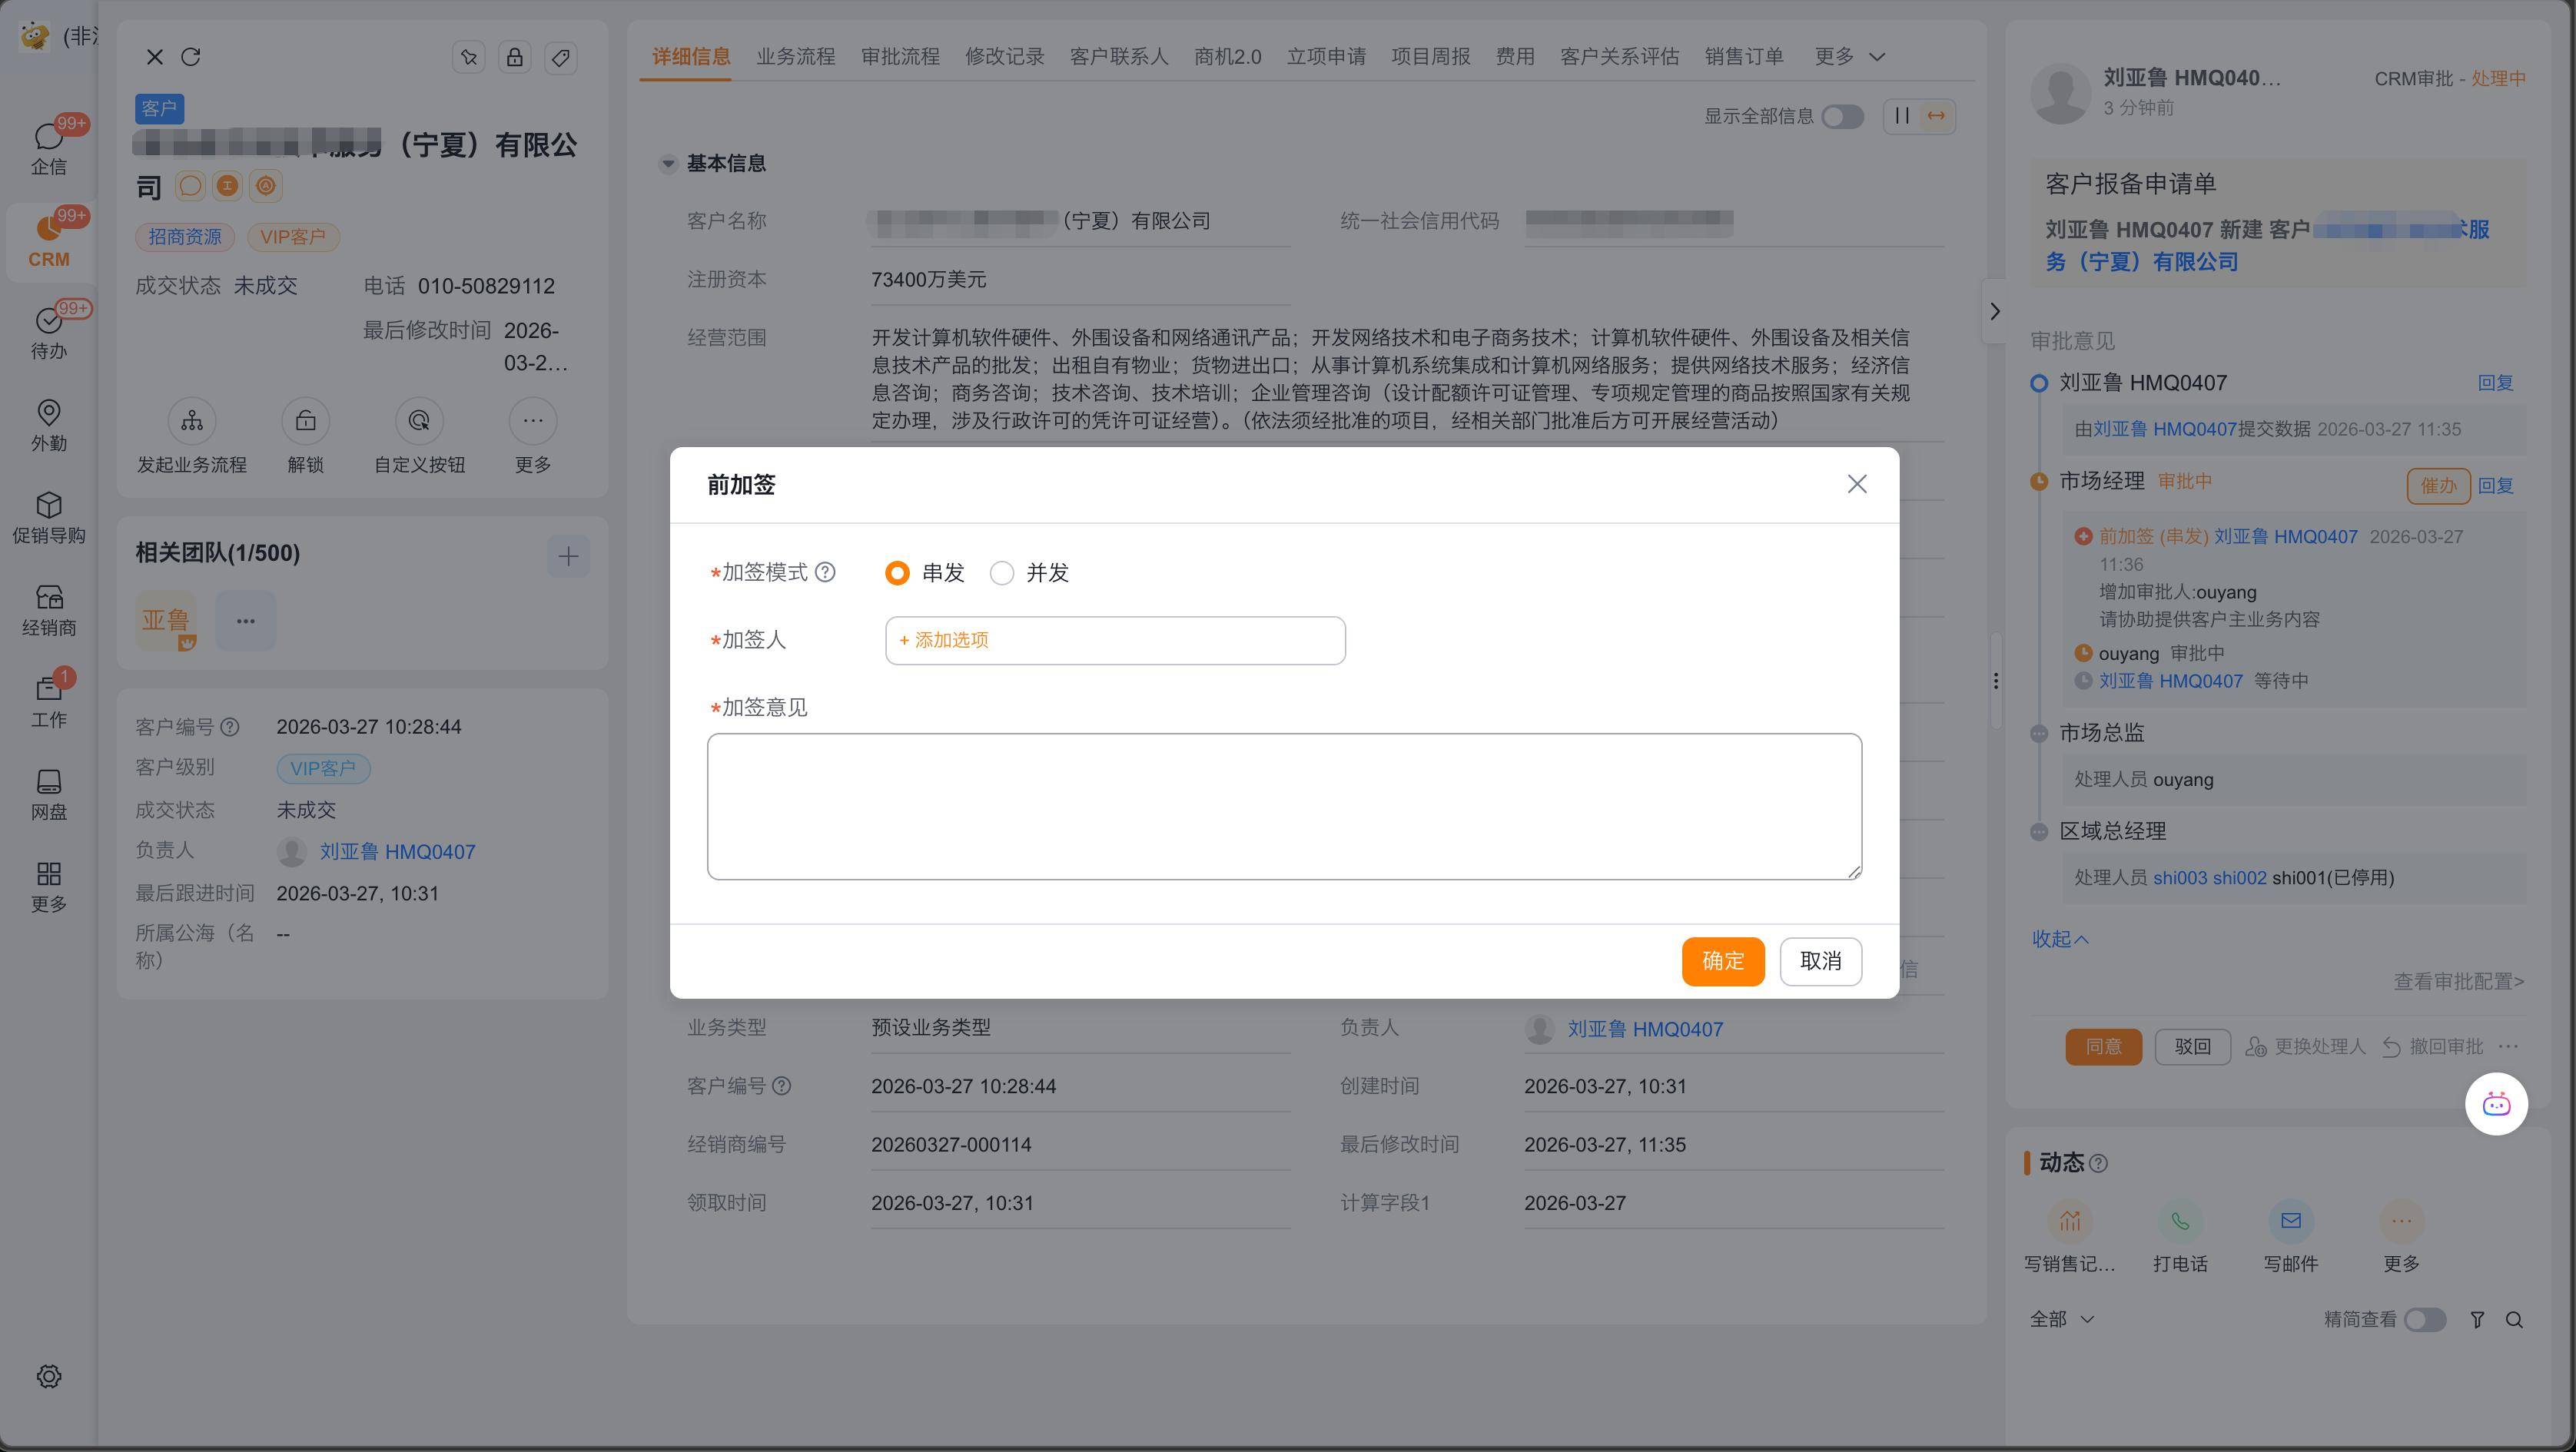
Task: Click the 加签模式 help question icon
Action: tap(825, 573)
